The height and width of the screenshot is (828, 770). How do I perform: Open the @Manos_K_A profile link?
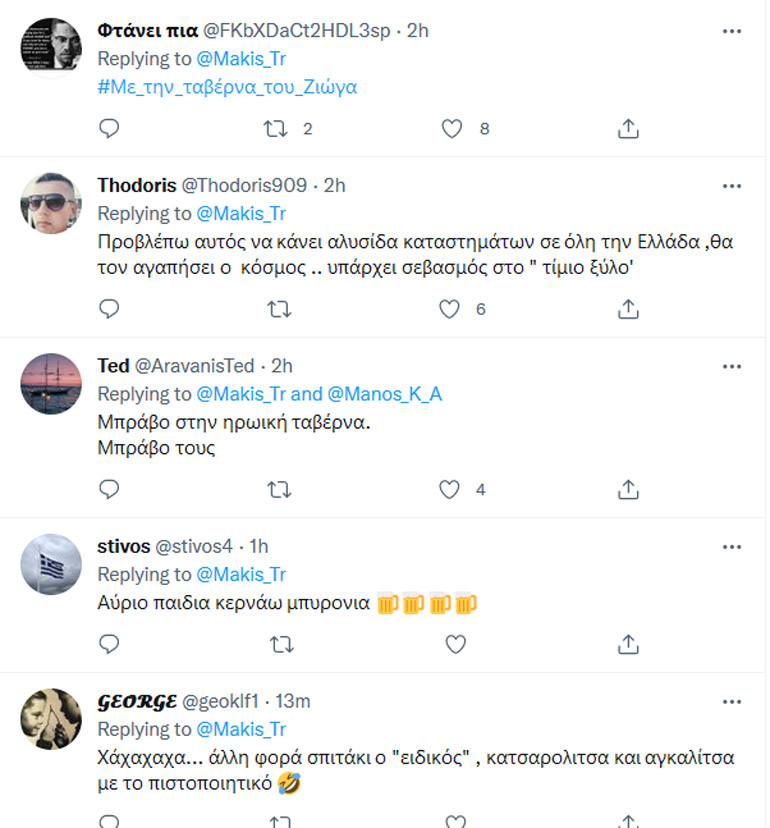click(385, 394)
